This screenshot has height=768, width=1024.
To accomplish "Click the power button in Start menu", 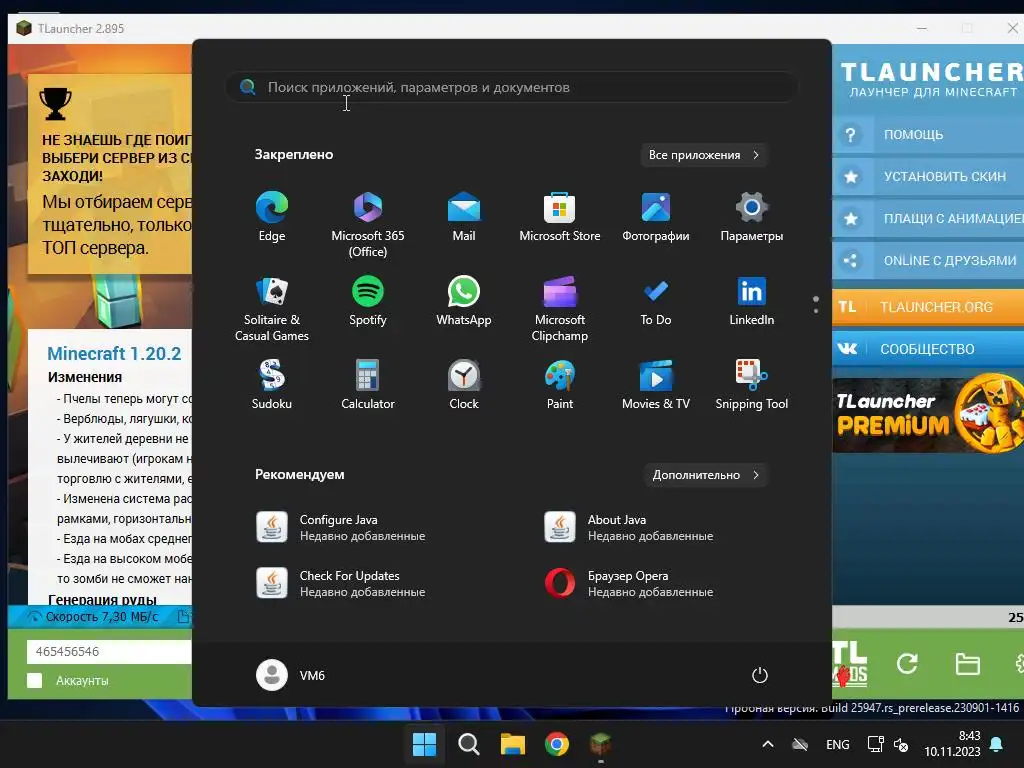I will coord(760,675).
